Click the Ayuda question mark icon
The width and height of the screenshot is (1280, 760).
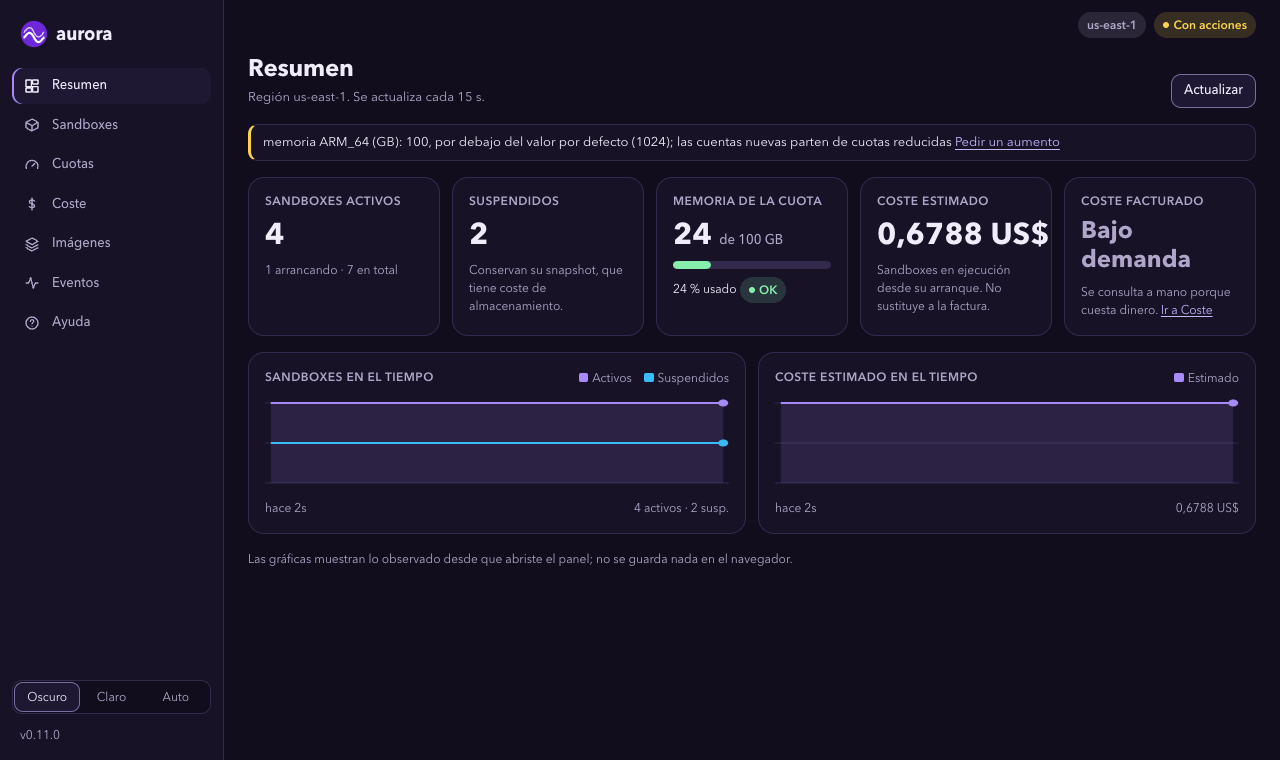[32, 322]
